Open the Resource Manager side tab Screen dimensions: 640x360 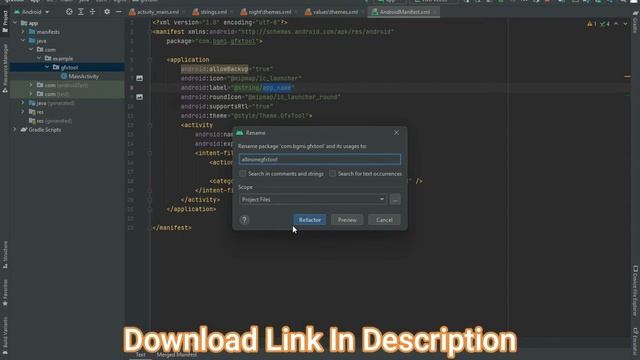click(5, 69)
